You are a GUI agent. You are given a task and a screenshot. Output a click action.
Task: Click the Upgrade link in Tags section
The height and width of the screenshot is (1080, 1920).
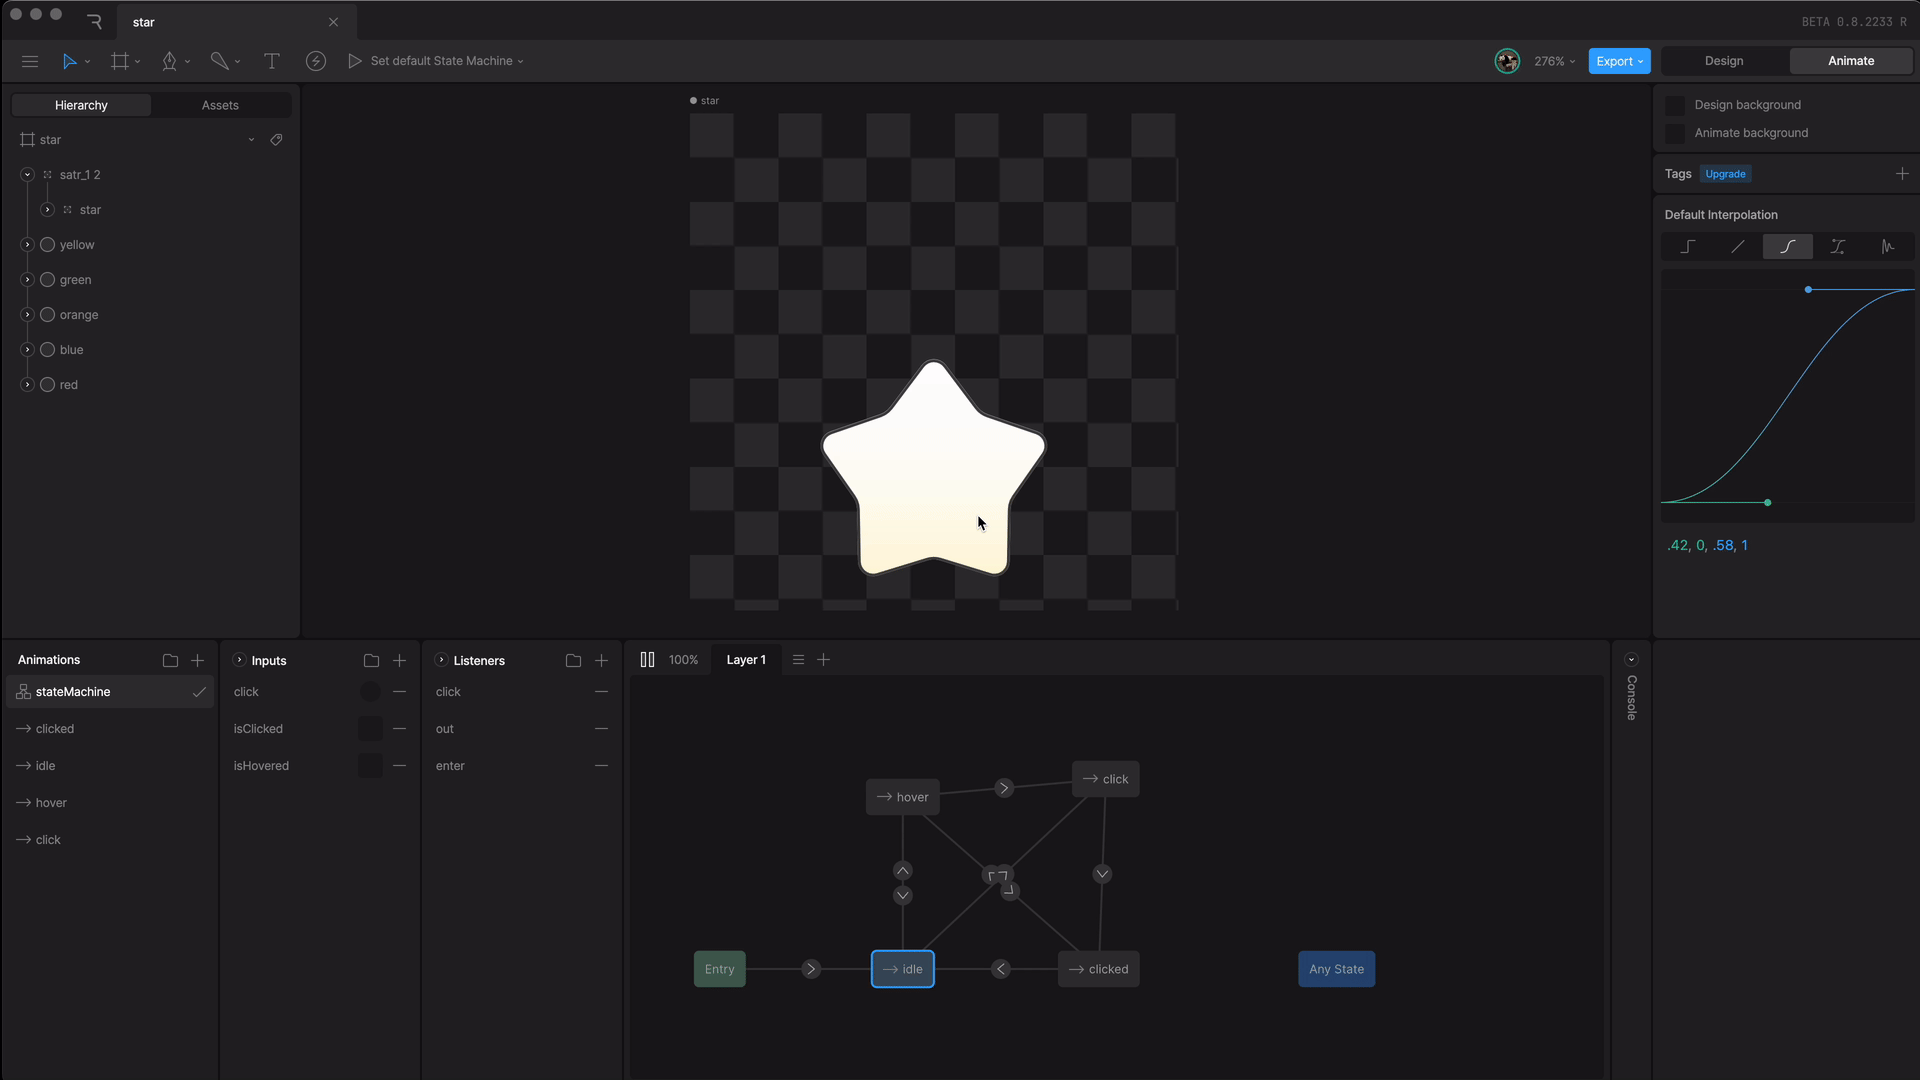point(1726,173)
